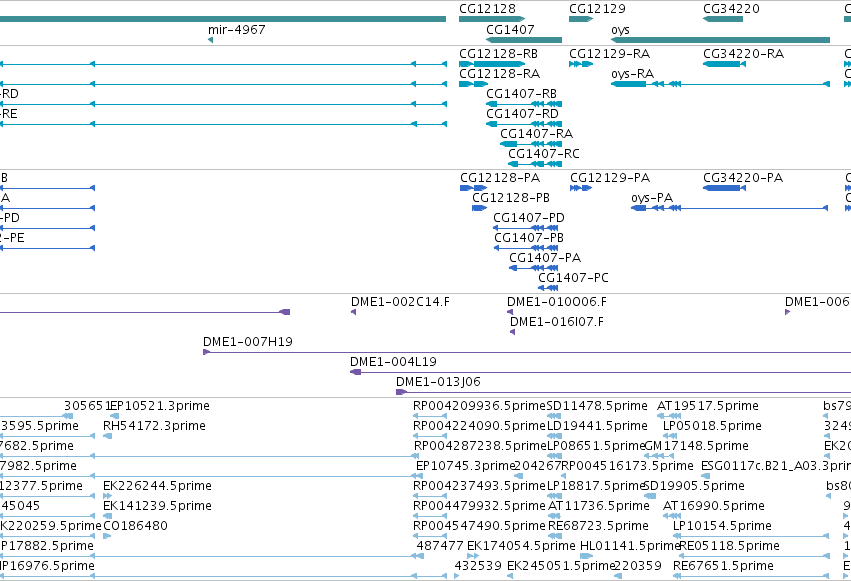Select the CG1407-RB transcript label
This screenshot has height=581, width=851.
(521, 94)
